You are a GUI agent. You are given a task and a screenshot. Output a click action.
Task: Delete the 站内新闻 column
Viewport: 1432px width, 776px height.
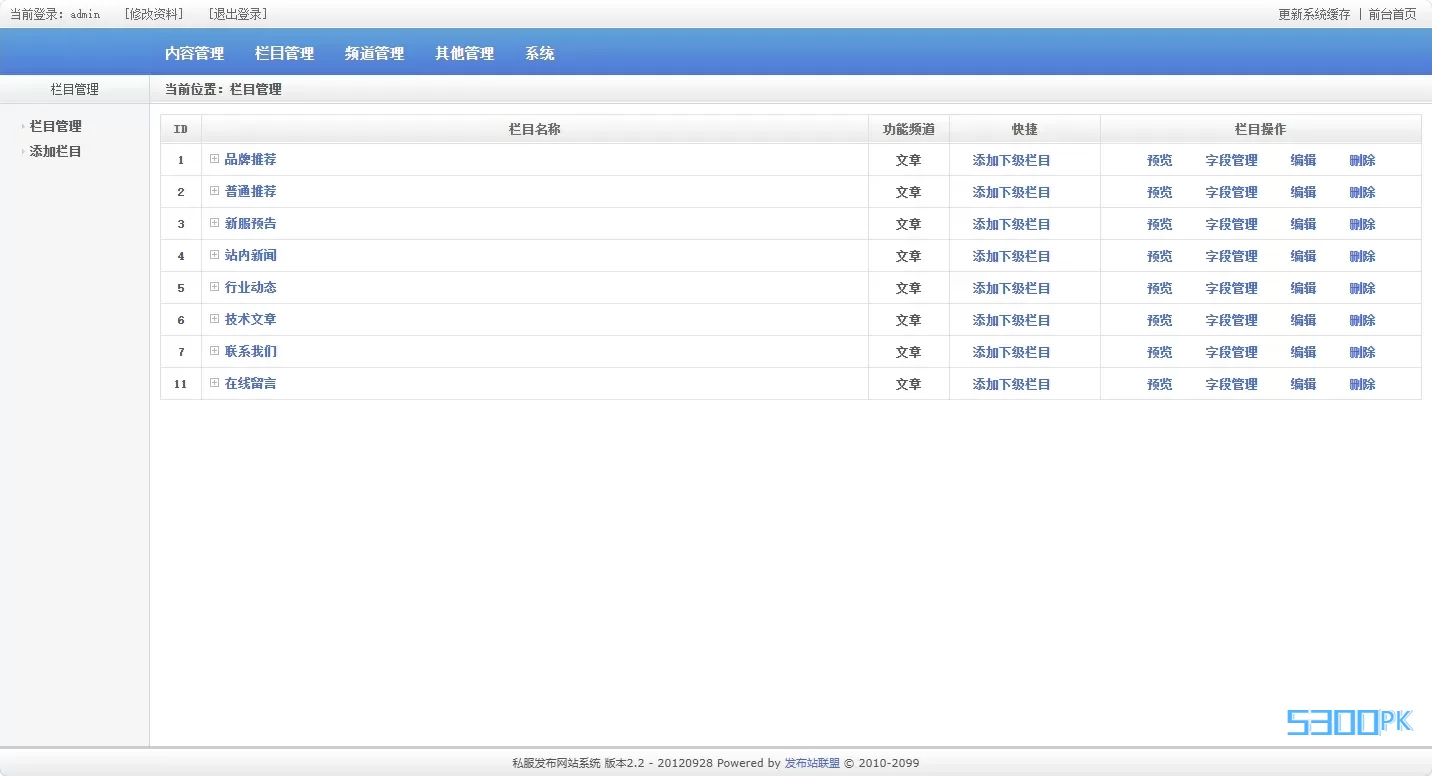(1362, 256)
